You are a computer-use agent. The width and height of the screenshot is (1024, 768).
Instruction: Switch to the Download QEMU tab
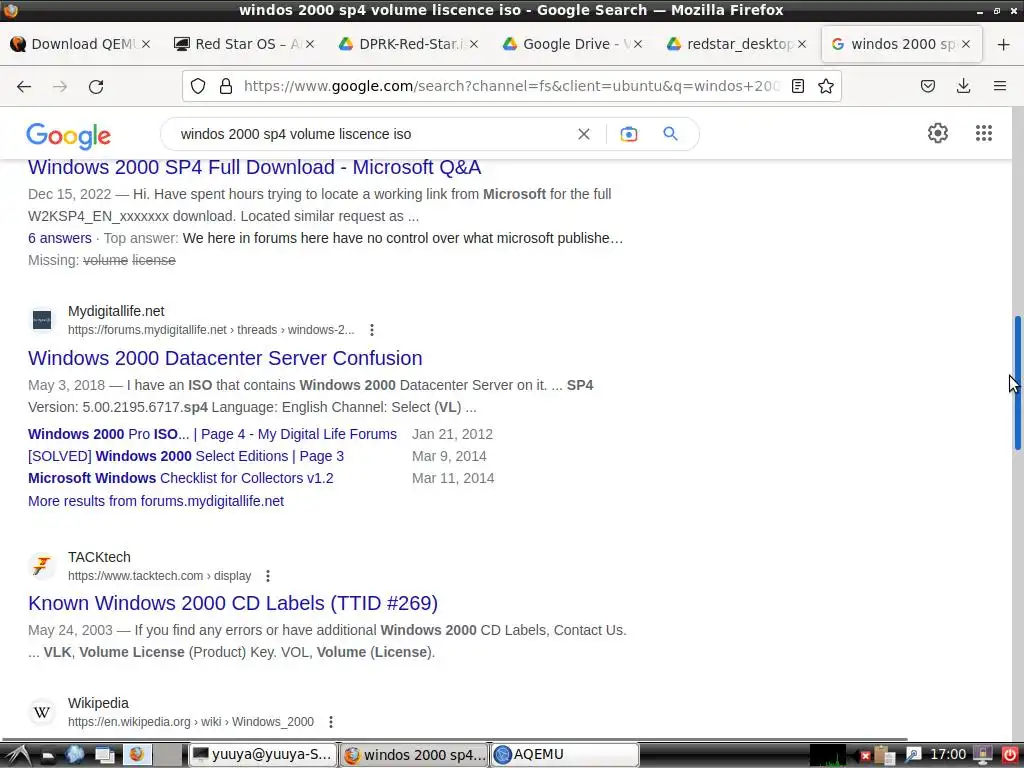(x=80, y=44)
